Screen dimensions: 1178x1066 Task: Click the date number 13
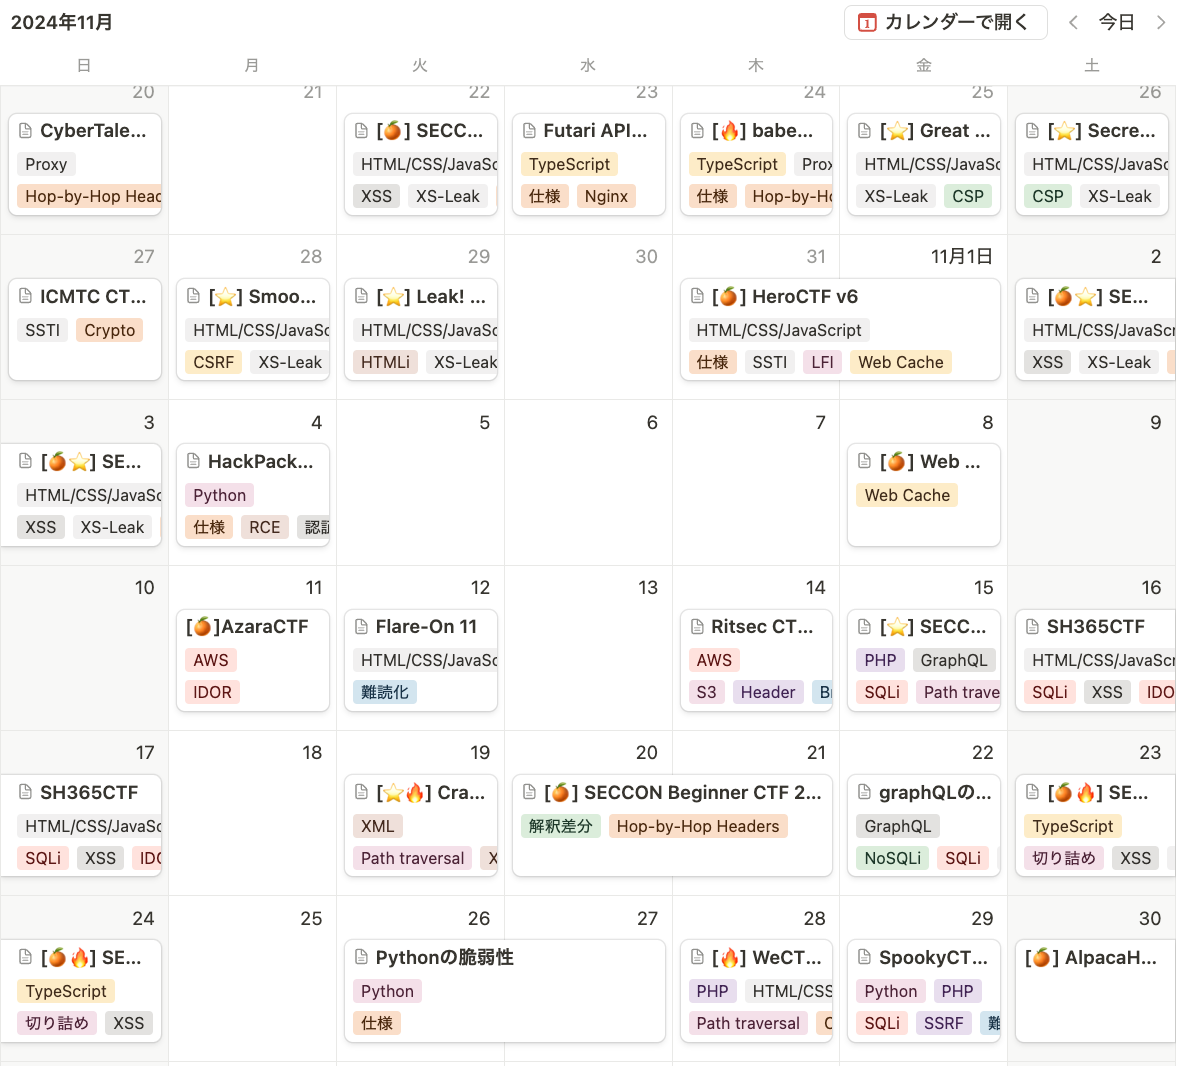point(648,587)
